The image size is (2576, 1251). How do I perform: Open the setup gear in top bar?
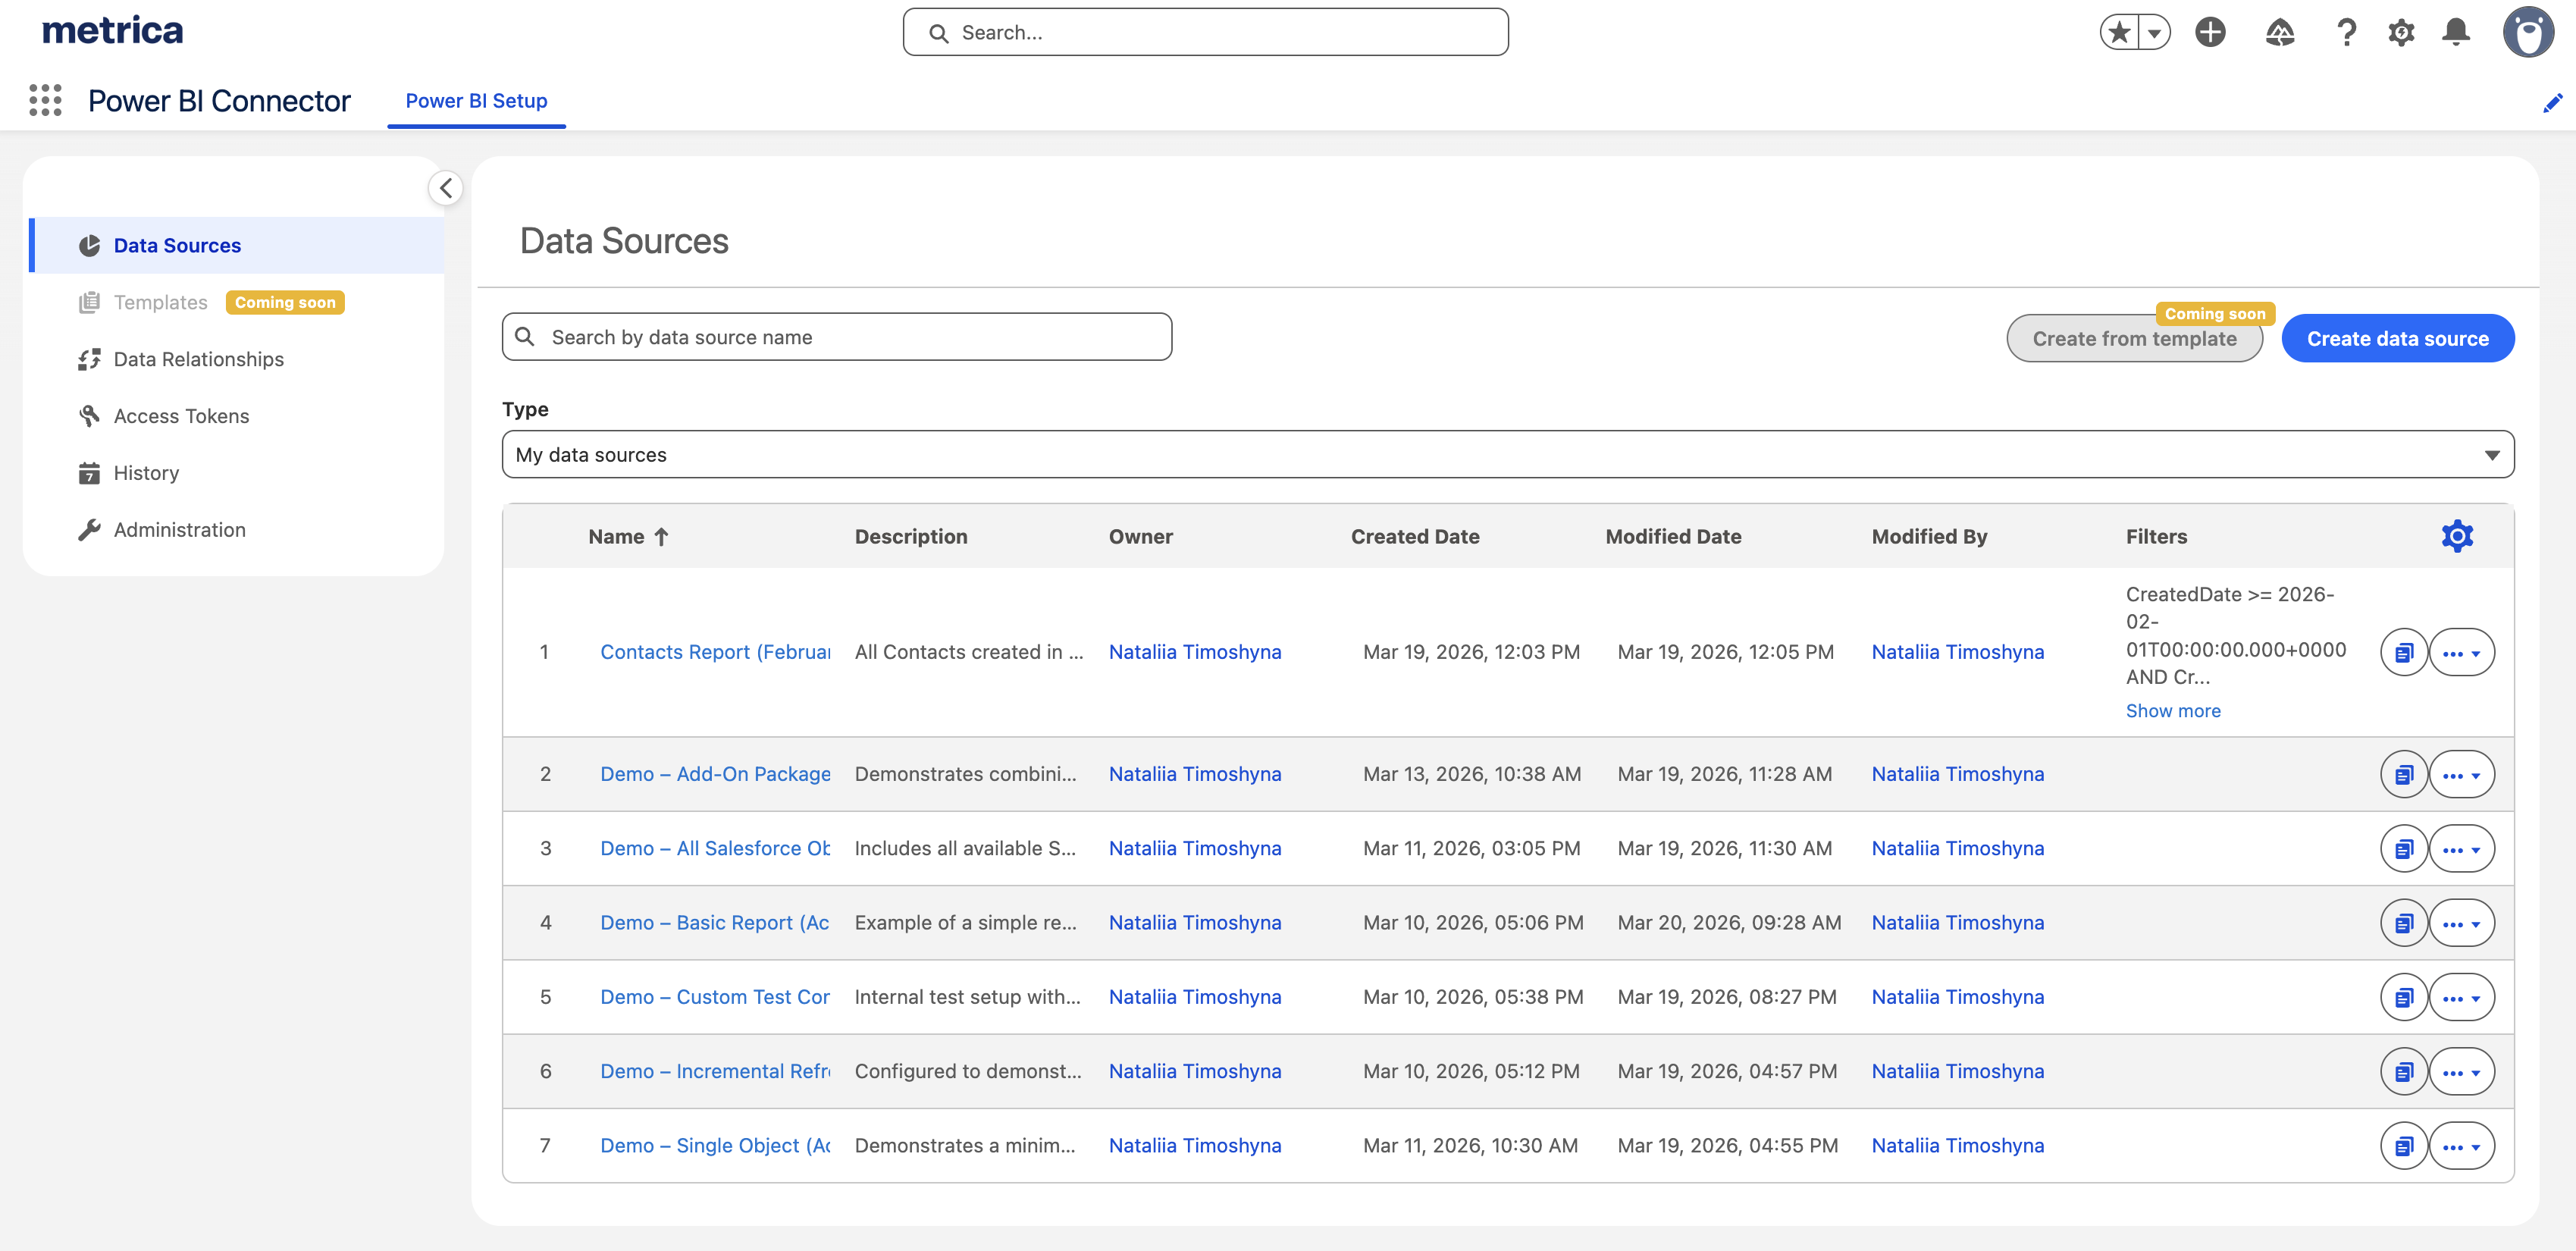(x=2401, y=32)
